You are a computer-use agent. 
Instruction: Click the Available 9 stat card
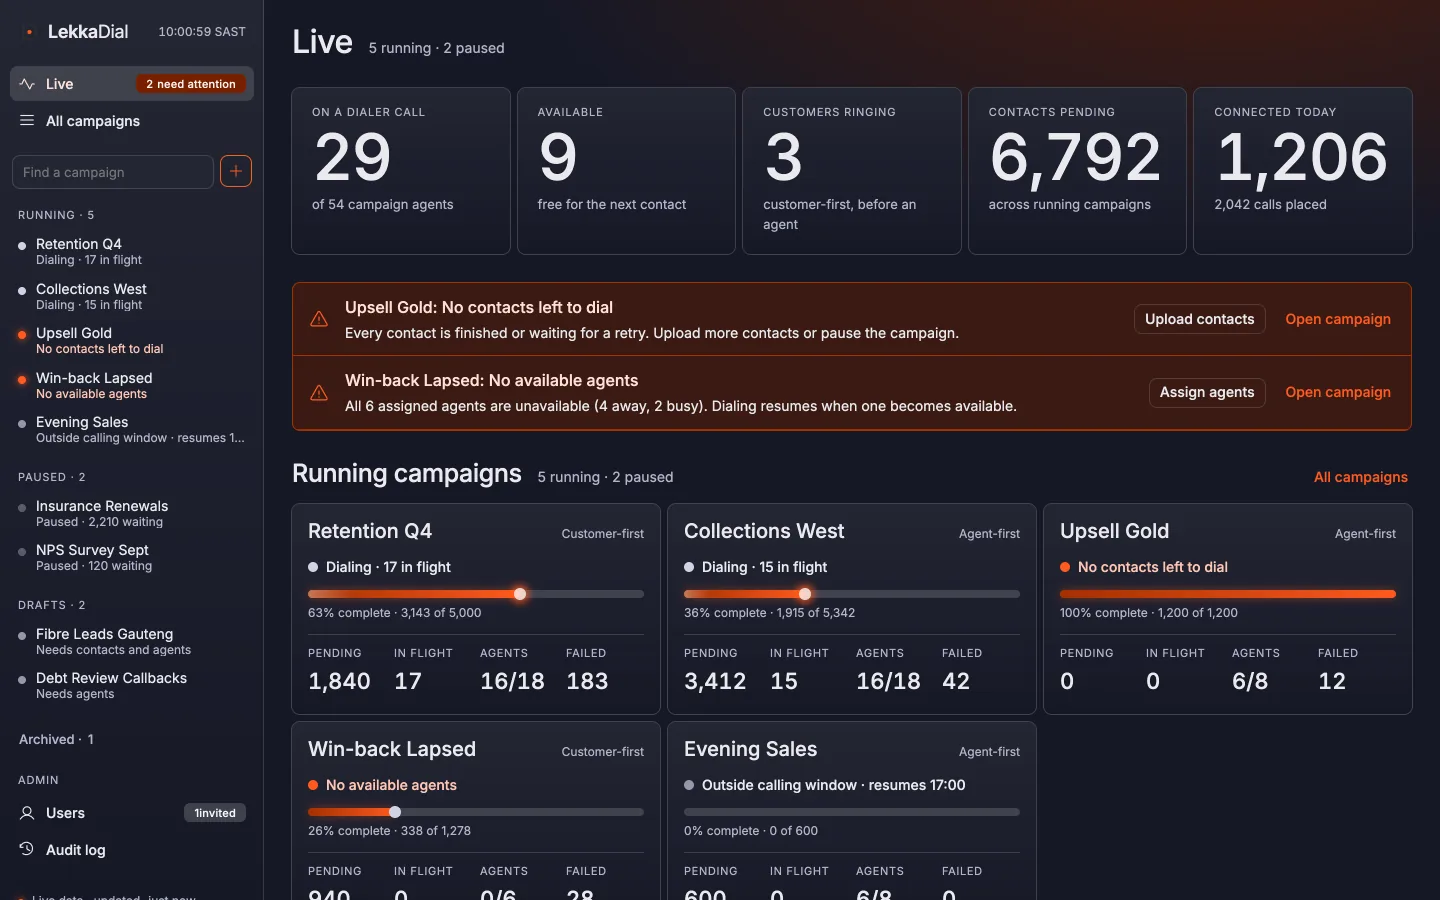click(626, 171)
